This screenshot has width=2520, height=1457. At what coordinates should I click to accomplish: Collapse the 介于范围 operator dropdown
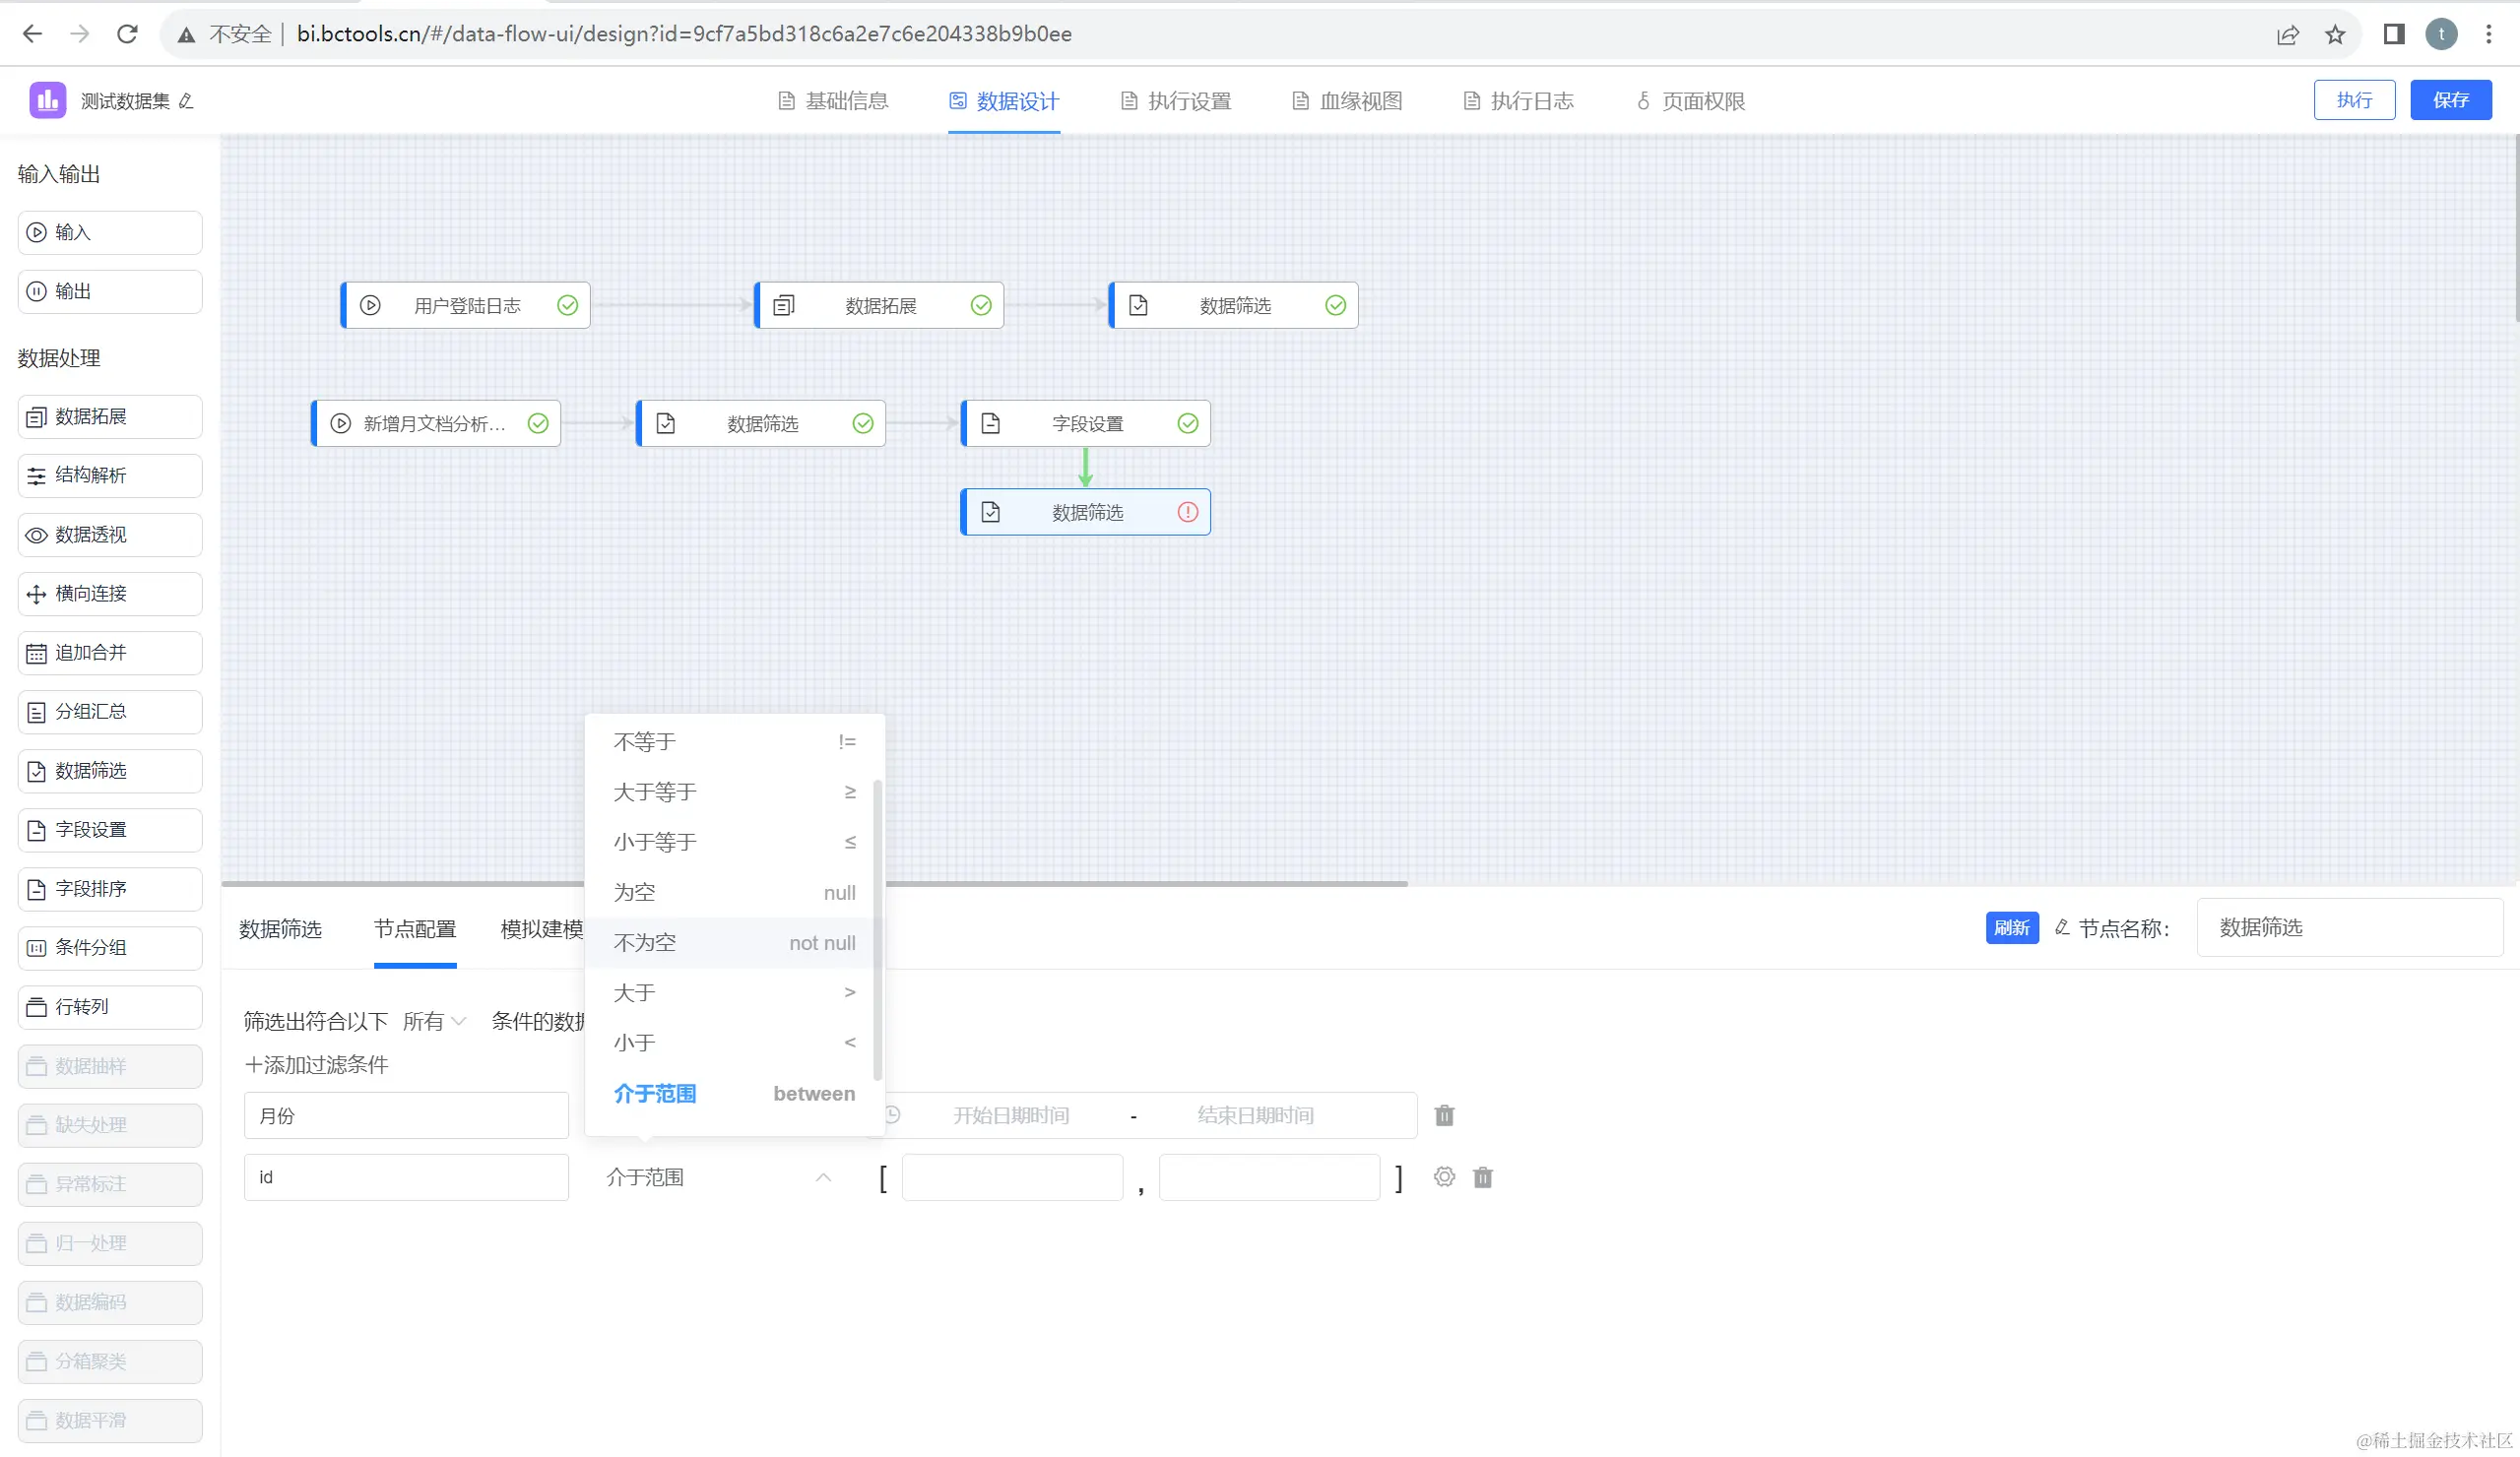(823, 1177)
